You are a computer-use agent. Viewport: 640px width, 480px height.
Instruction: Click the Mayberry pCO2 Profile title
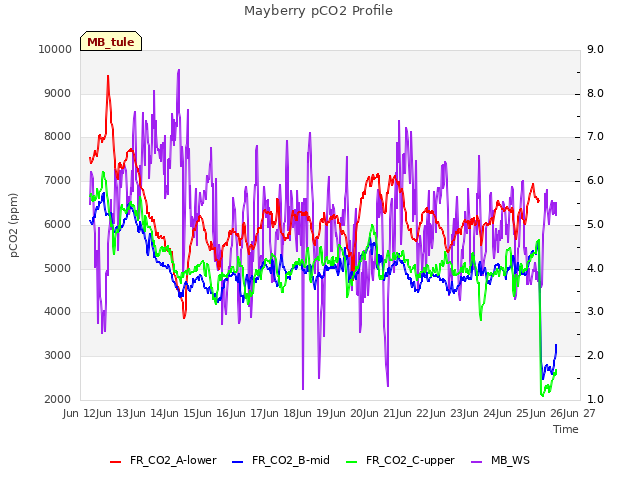[x=318, y=11]
